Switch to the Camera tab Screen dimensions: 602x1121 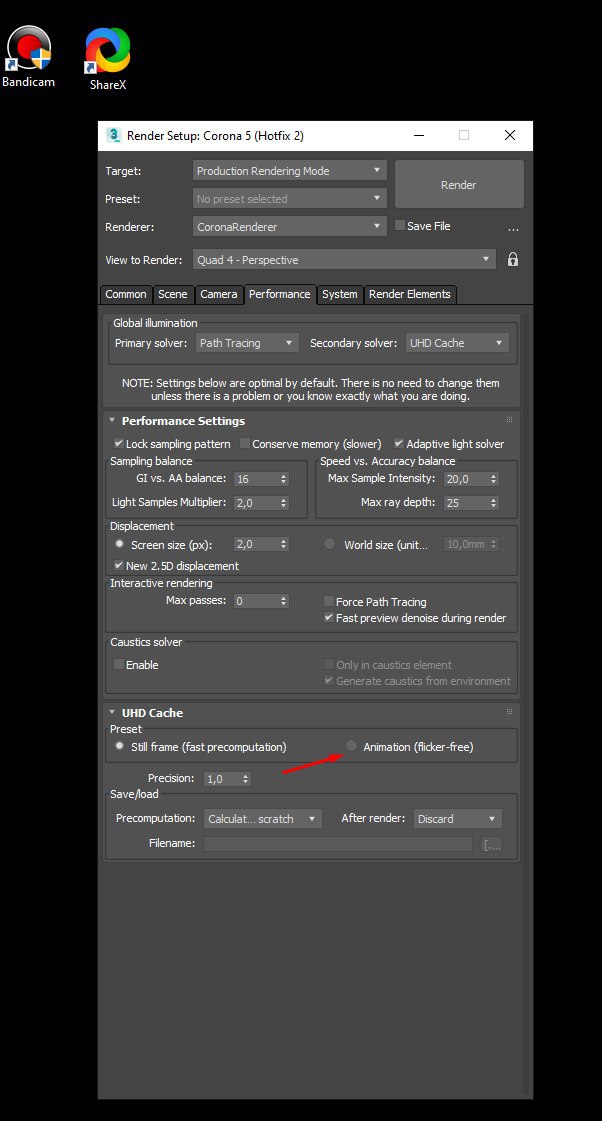coord(219,295)
